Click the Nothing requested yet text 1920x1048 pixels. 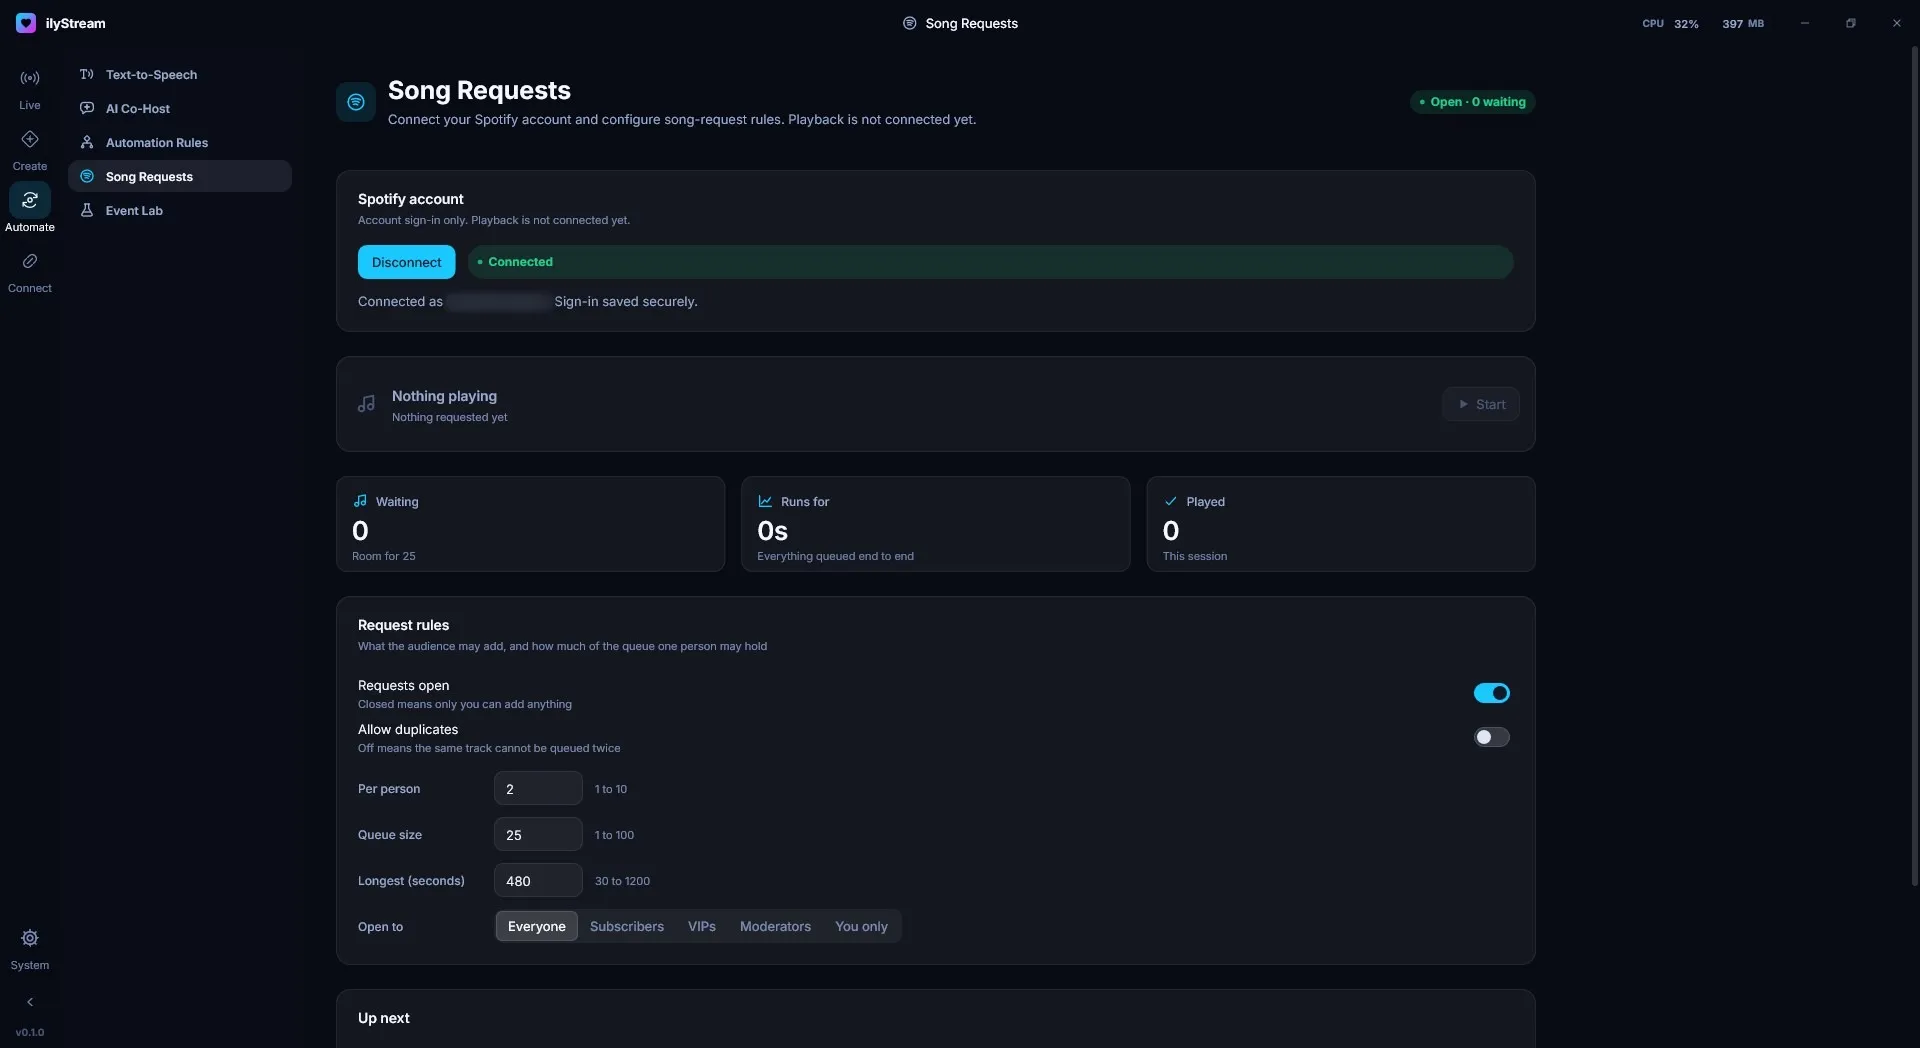coord(450,418)
